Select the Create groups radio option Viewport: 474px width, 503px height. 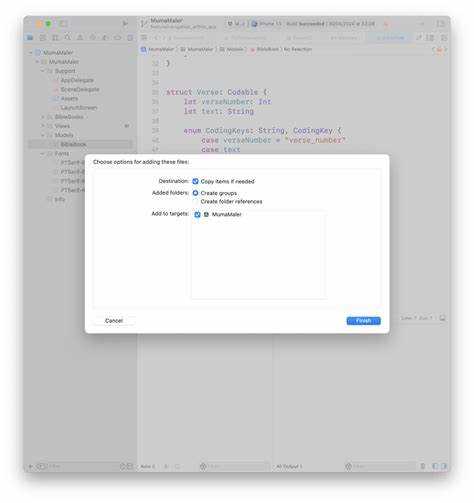196,193
